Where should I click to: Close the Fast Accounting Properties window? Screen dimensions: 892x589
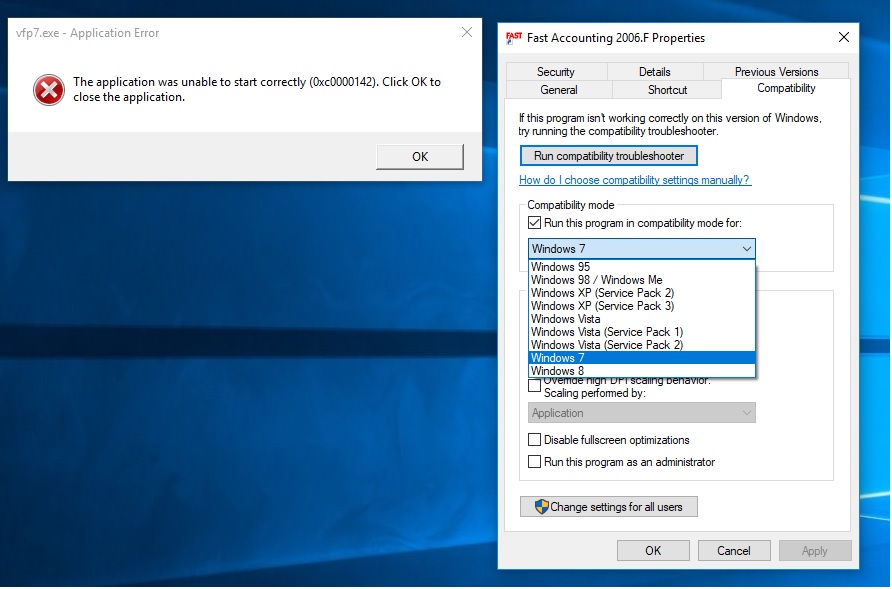click(x=844, y=38)
